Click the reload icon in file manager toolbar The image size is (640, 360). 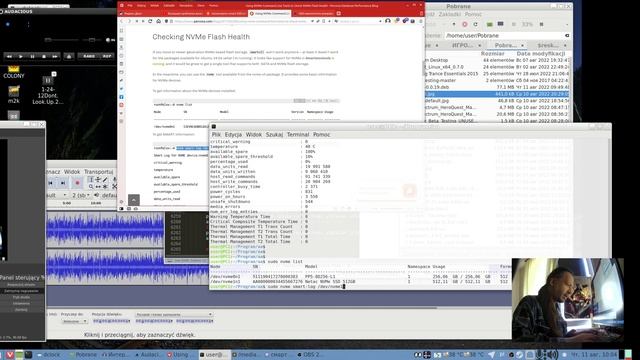[x=476, y=24]
